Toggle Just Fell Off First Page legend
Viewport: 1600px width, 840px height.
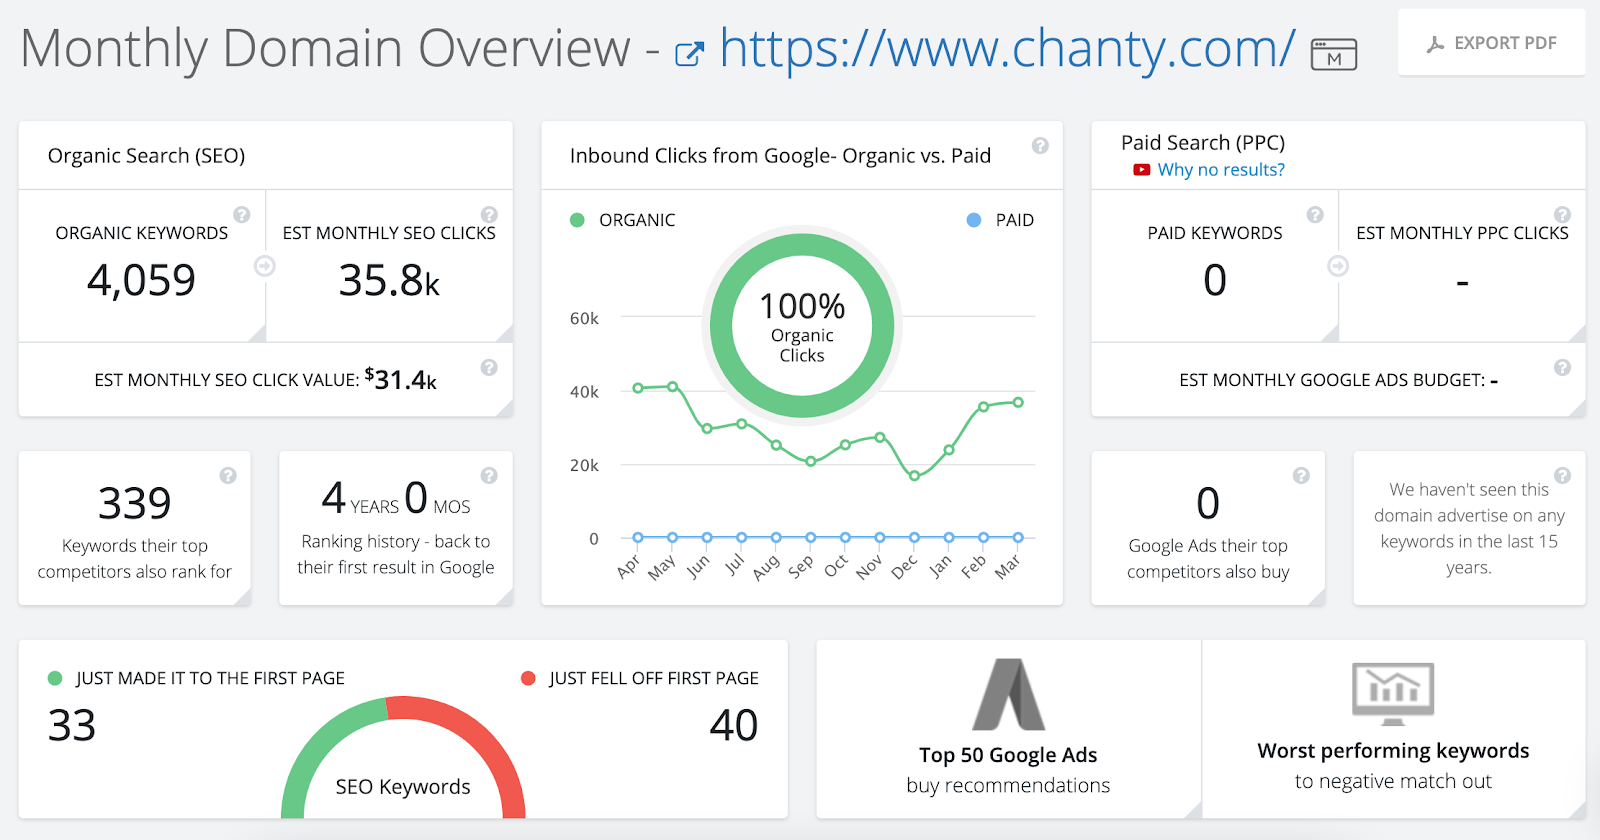pos(640,678)
